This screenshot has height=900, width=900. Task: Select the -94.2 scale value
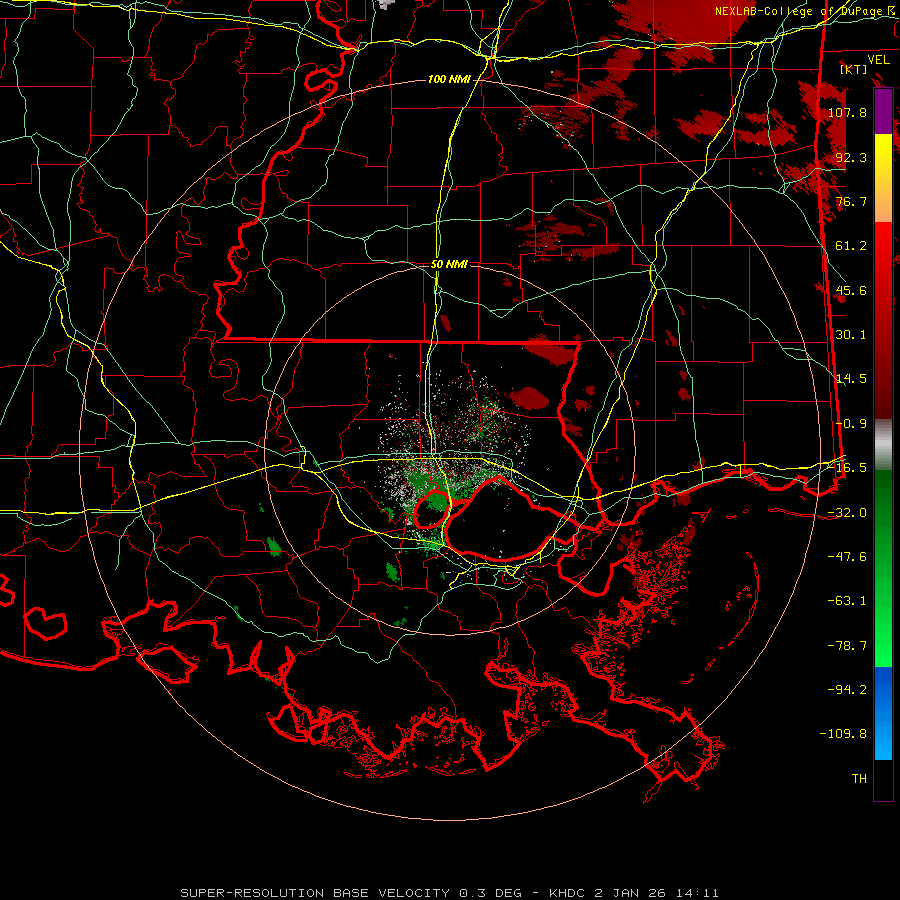(847, 689)
